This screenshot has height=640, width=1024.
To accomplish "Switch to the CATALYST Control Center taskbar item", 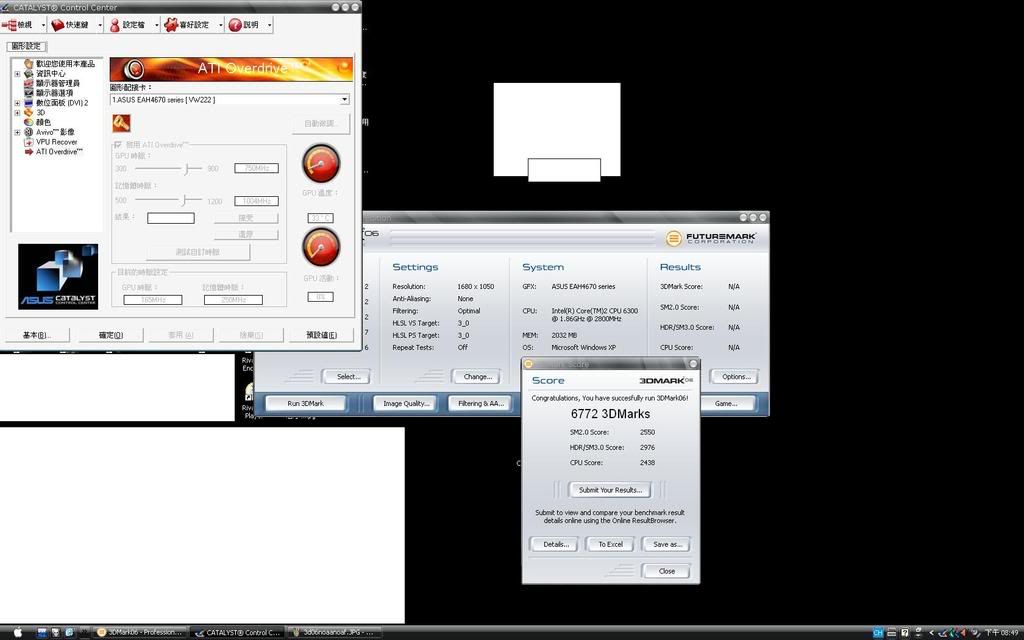I will click(x=237, y=632).
